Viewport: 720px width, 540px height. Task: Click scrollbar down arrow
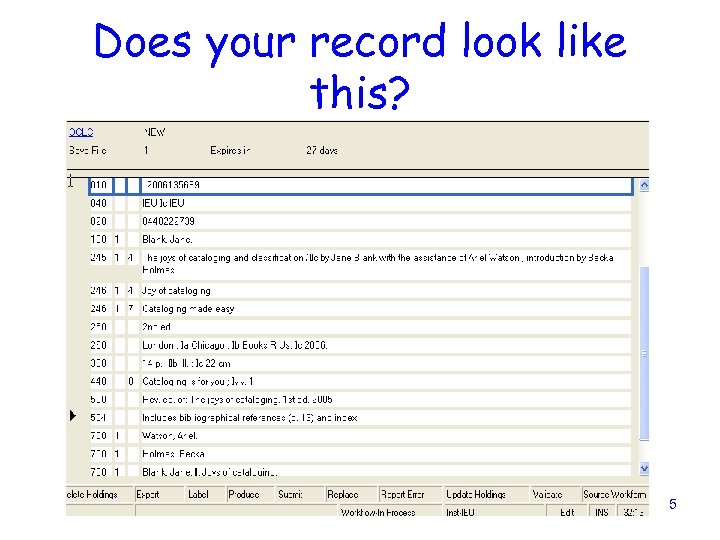(644, 468)
